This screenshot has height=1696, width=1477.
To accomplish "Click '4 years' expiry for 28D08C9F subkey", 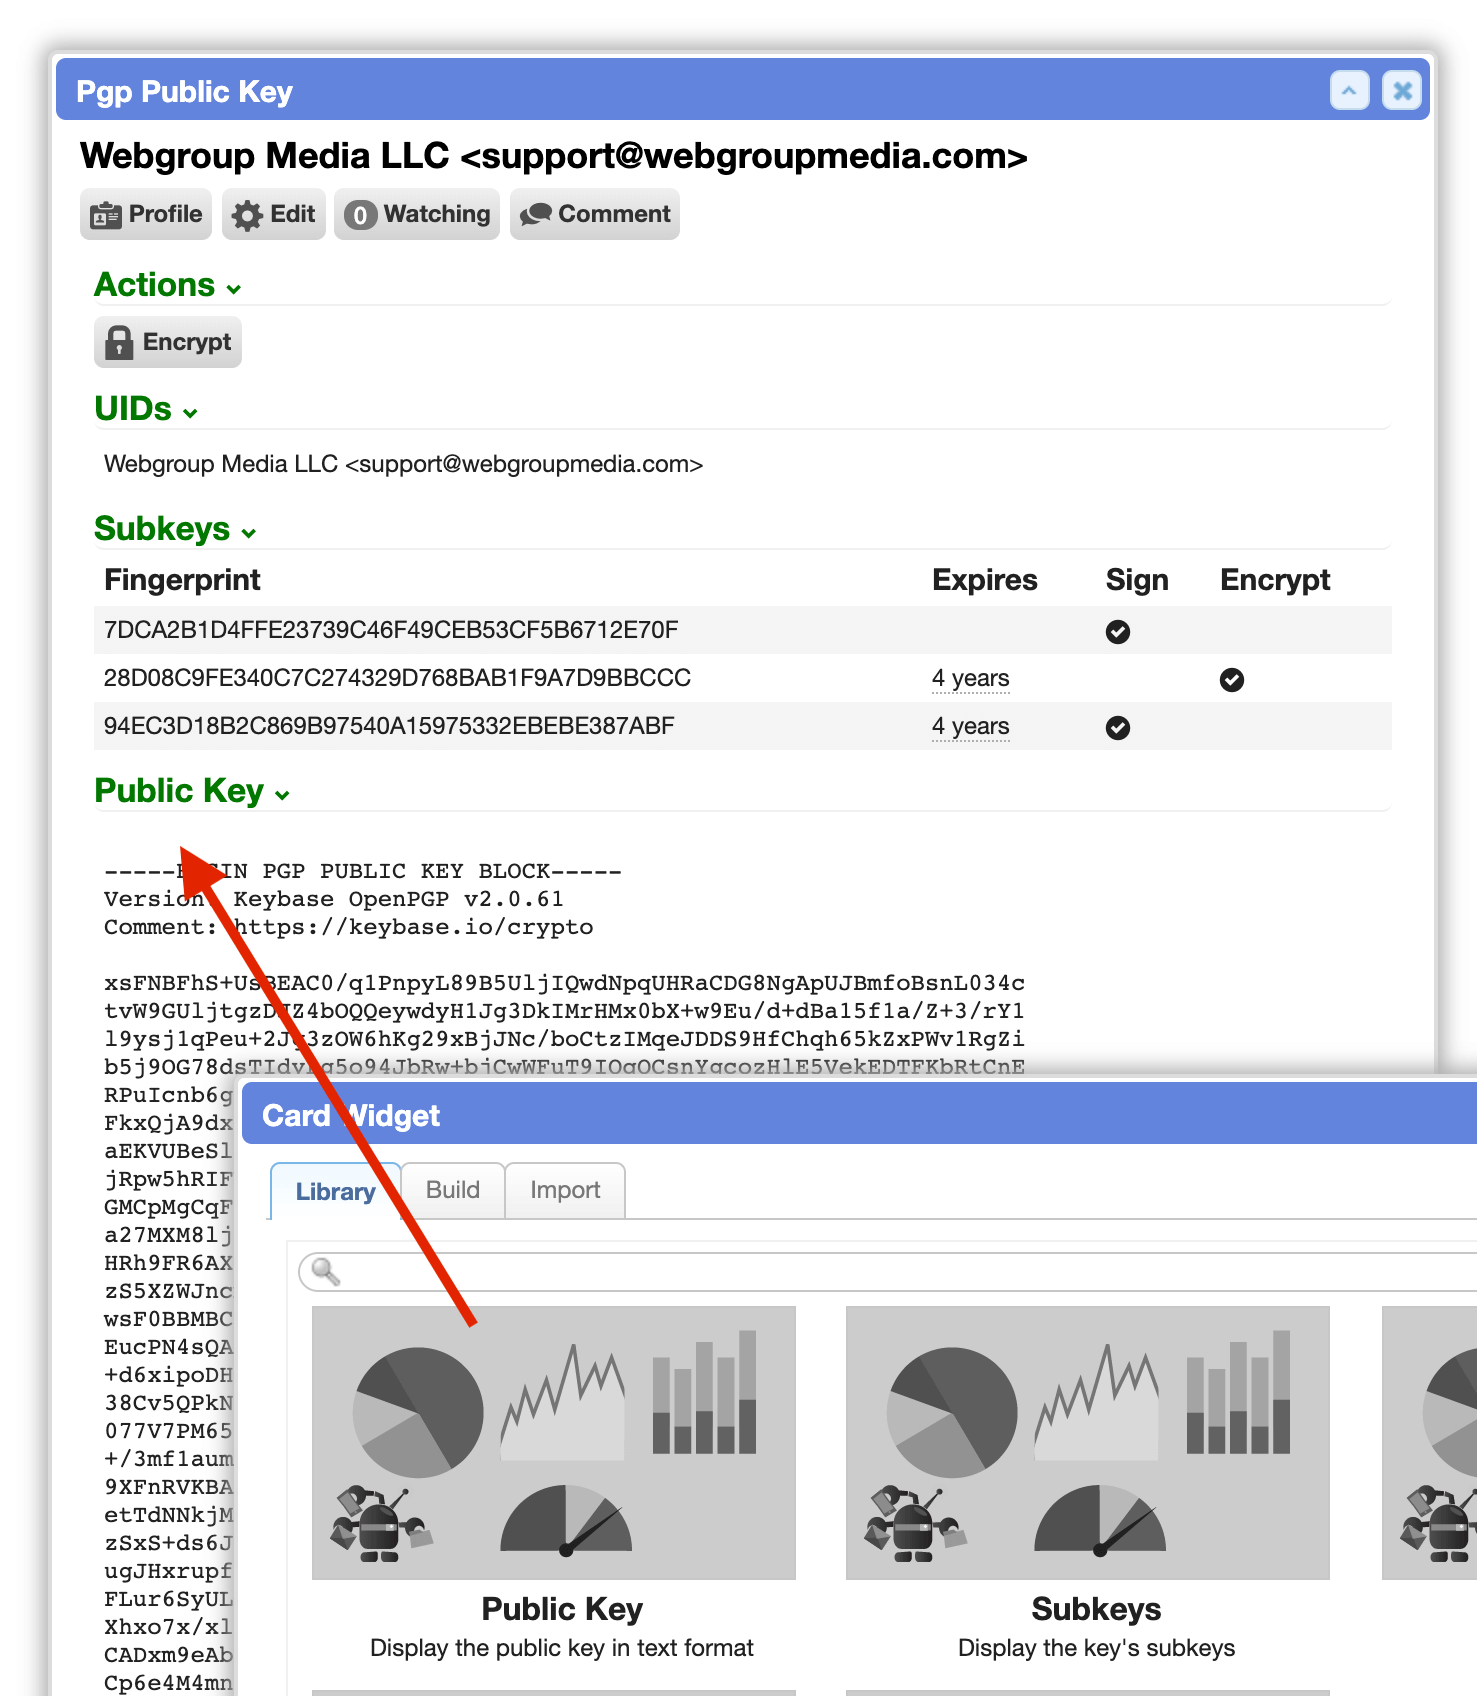I will (x=970, y=679).
